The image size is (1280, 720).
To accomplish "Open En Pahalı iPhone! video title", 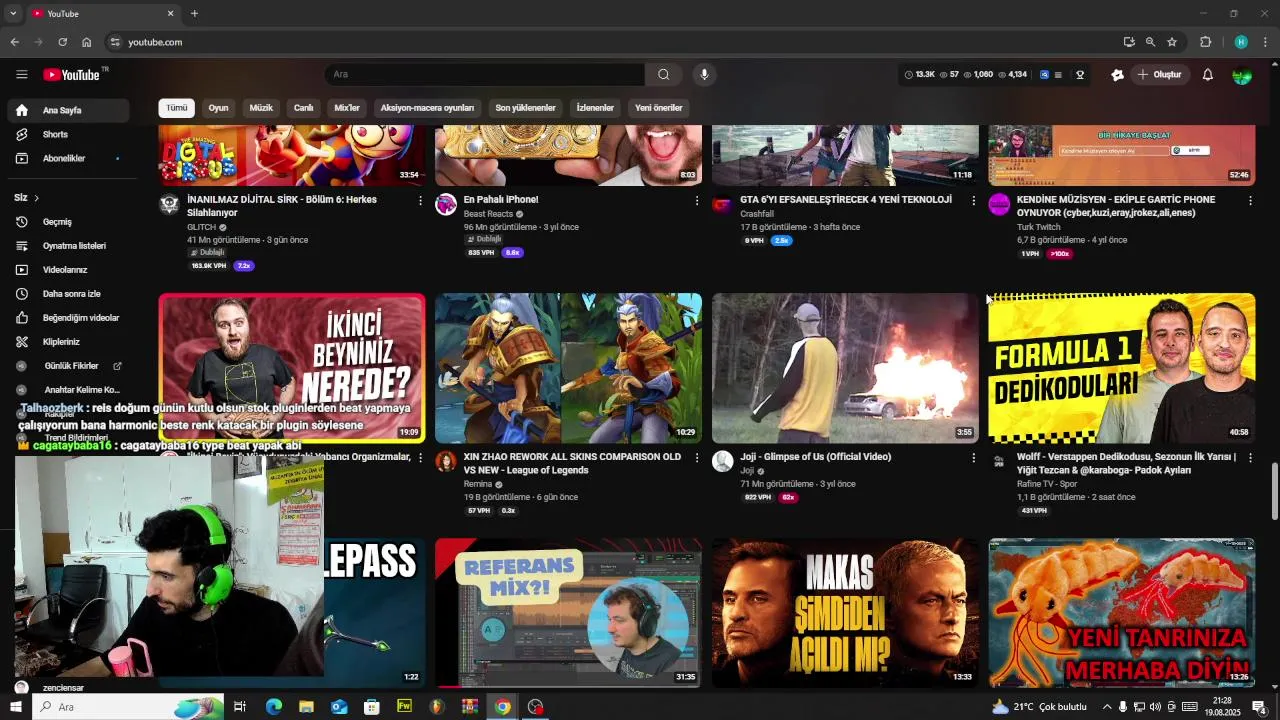I will [x=501, y=200].
